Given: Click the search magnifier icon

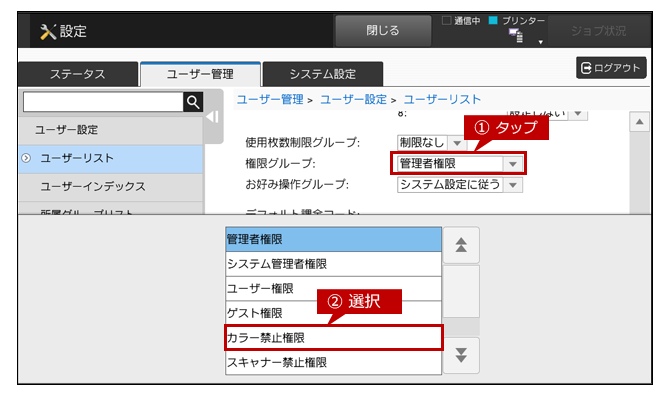Looking at the screenshot, I should click(193, 102).
